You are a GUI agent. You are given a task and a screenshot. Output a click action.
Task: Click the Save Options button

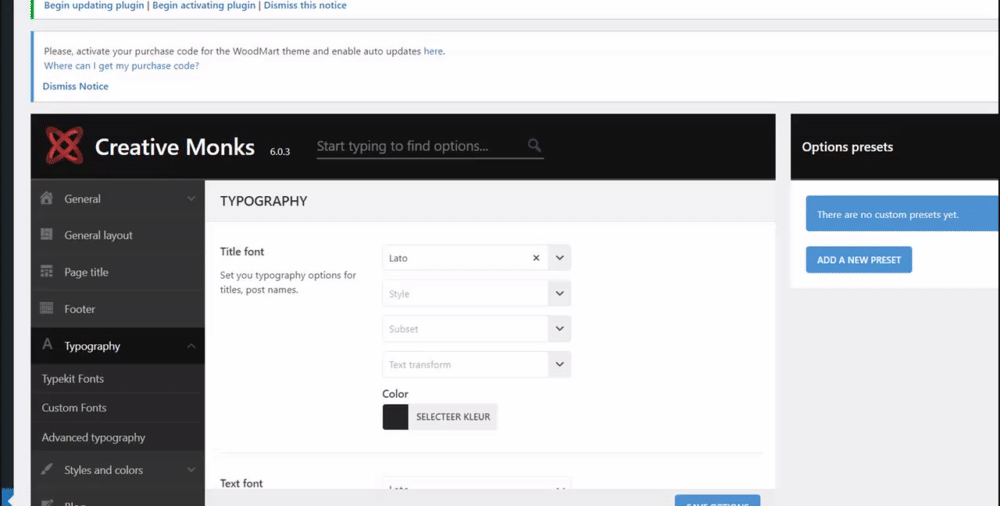coord(717,501)
